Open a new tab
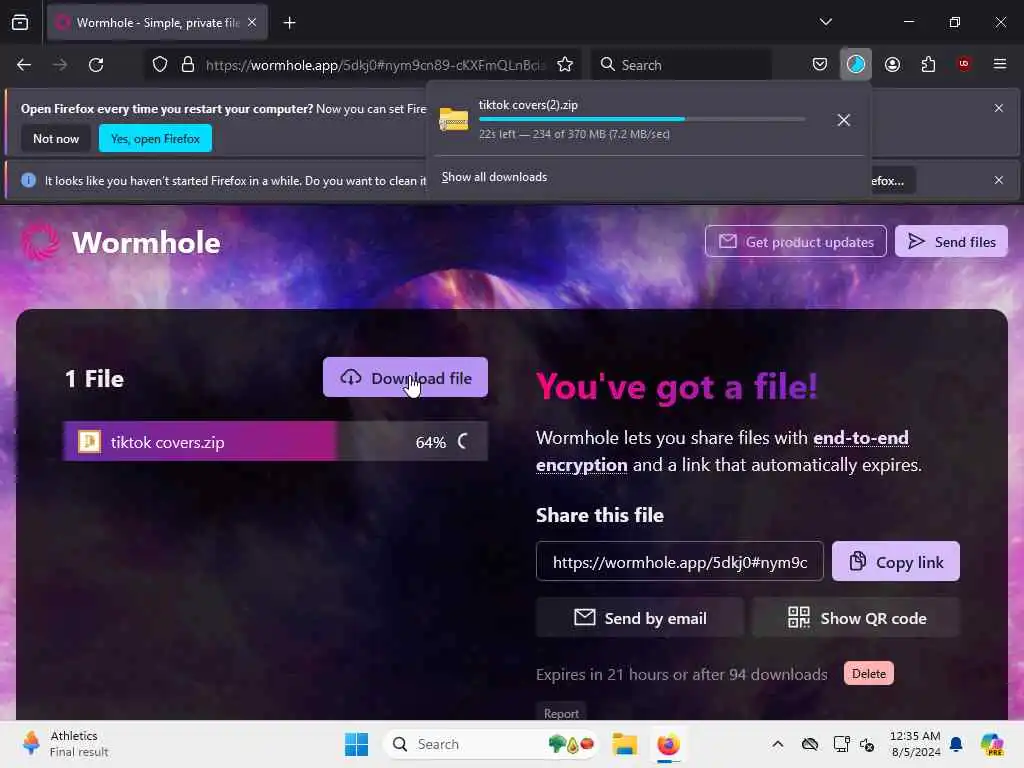Viewport: 1024px width, 768px height. tap(289, 23)
